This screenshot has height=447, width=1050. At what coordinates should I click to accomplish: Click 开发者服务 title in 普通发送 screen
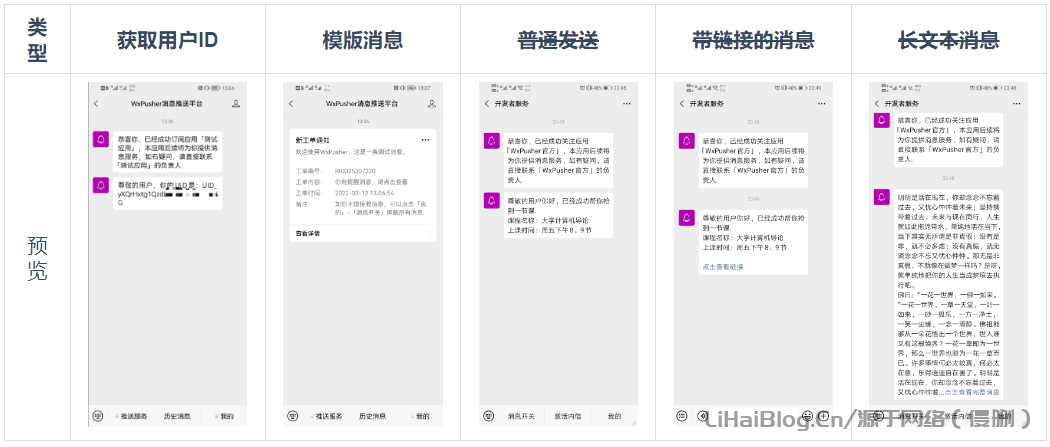(x=511, y=104)
